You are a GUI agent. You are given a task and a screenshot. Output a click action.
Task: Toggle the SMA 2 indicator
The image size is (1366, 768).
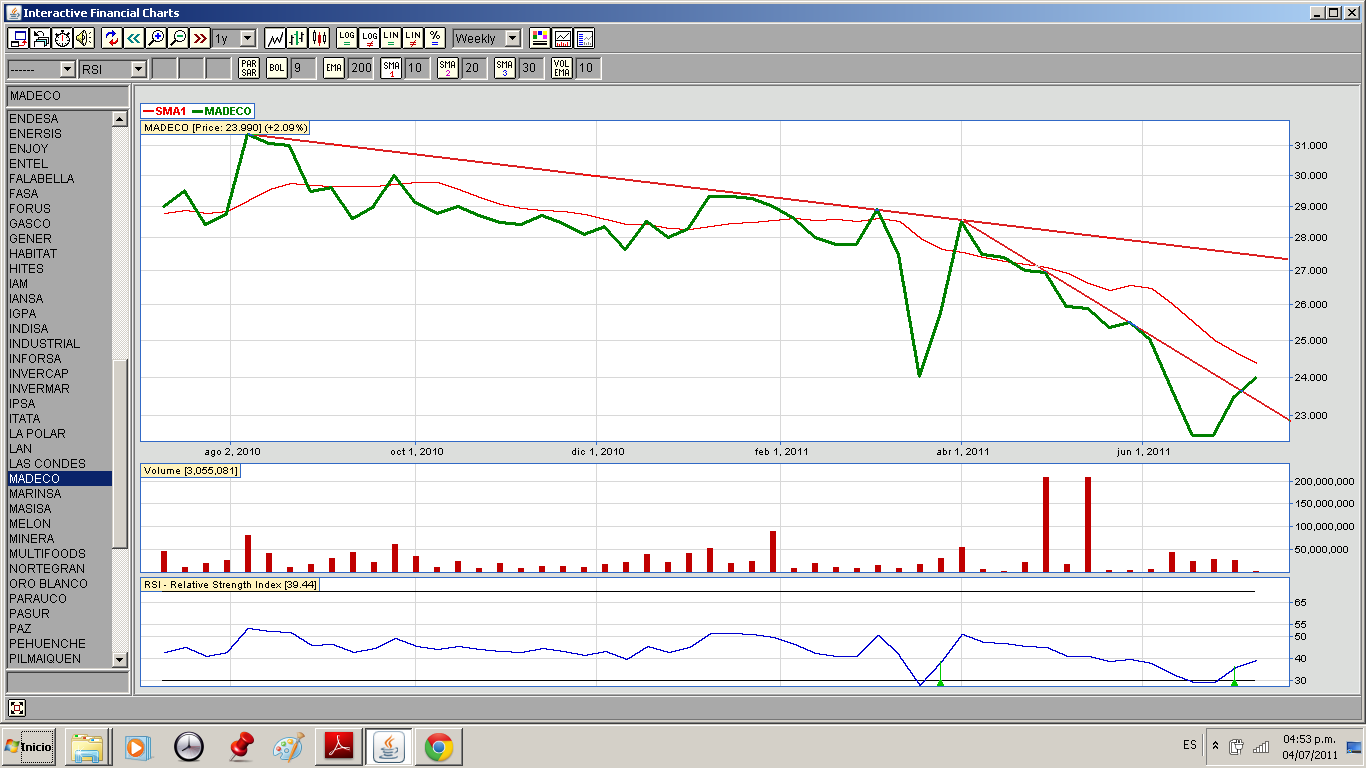tap(448, 68)
